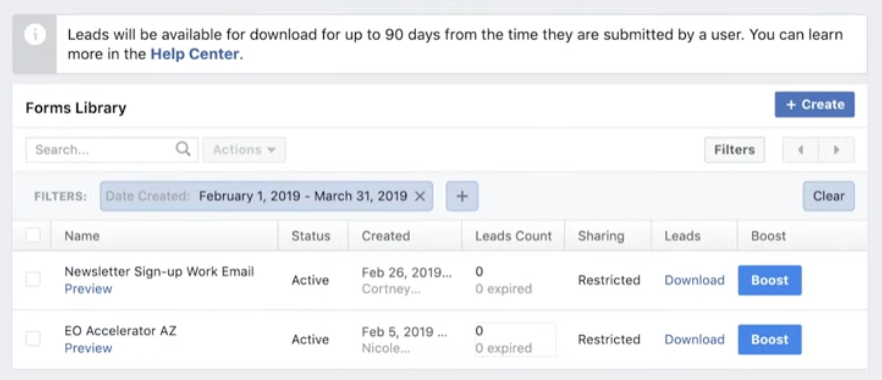Viewport: 882px width, 380px height.
Task: Open the Filters menu button
Action: 735,150
